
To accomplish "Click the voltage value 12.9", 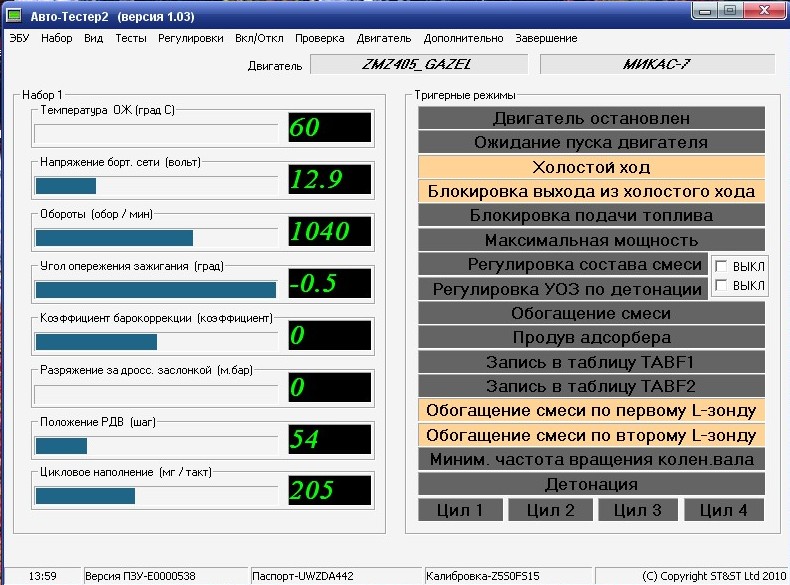I will [x=330, y=179].
